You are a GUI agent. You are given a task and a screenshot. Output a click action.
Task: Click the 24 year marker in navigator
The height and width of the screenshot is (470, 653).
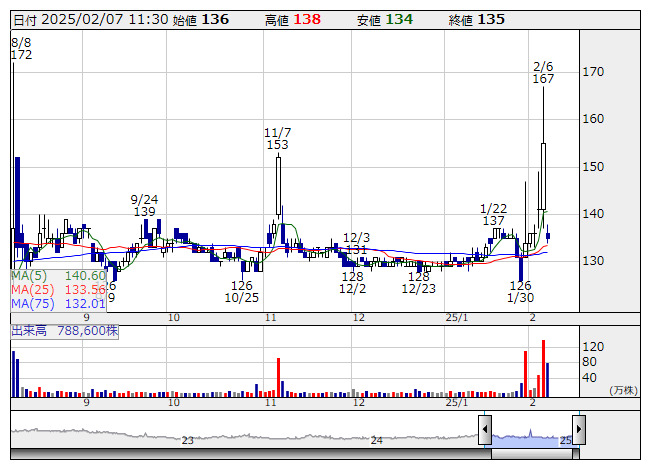point(376,440)
